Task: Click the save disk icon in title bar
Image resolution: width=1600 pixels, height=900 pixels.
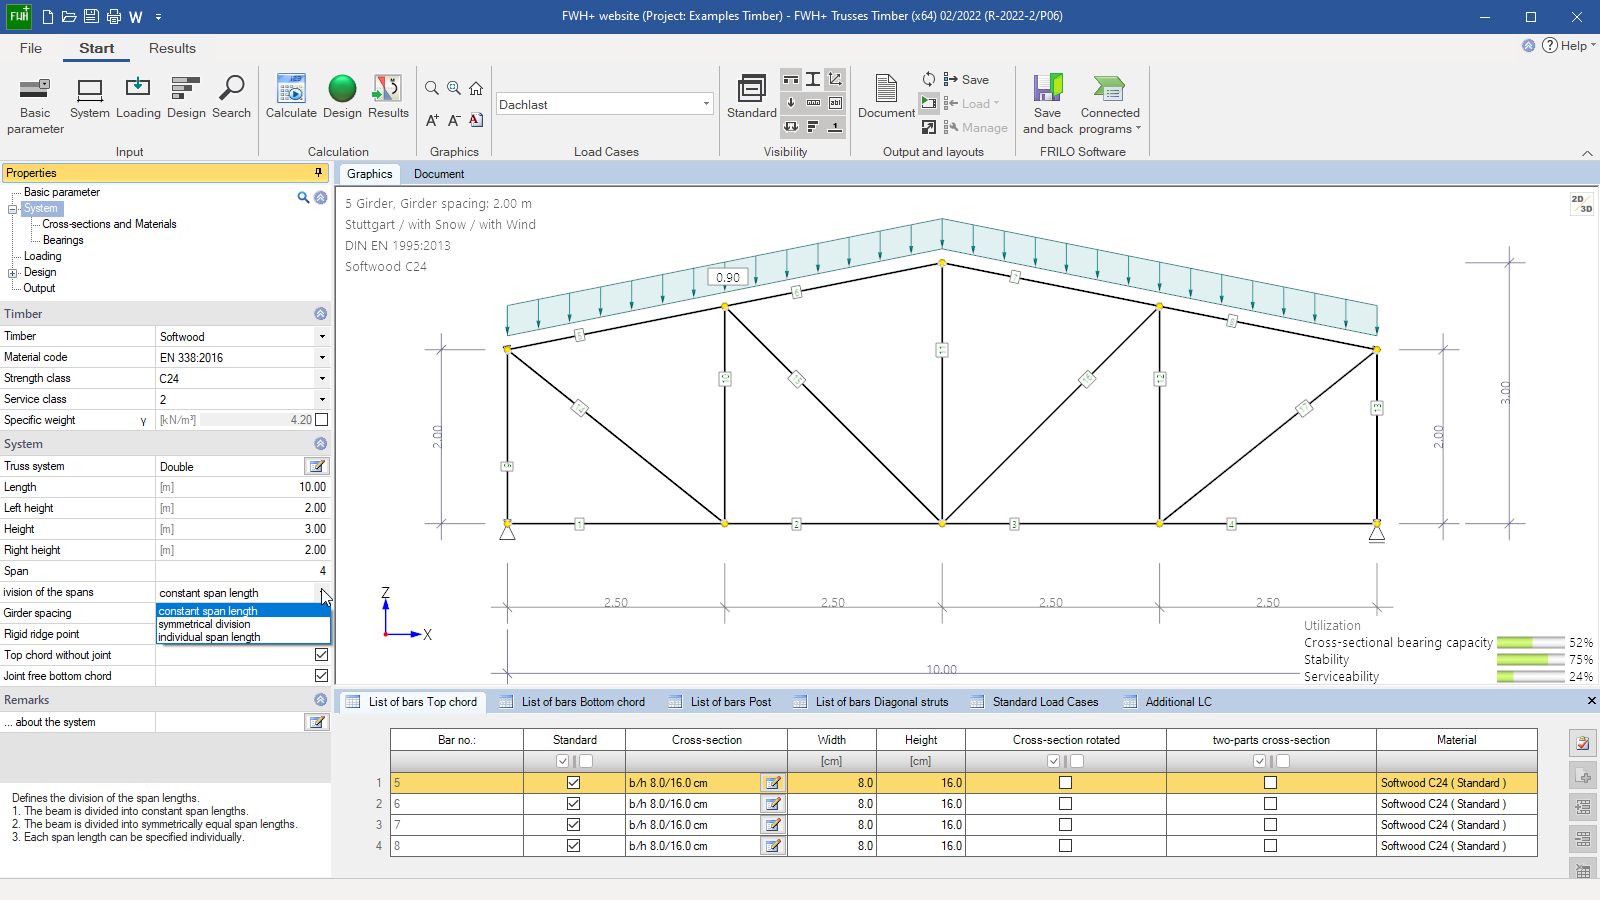Action: point(91,16)
